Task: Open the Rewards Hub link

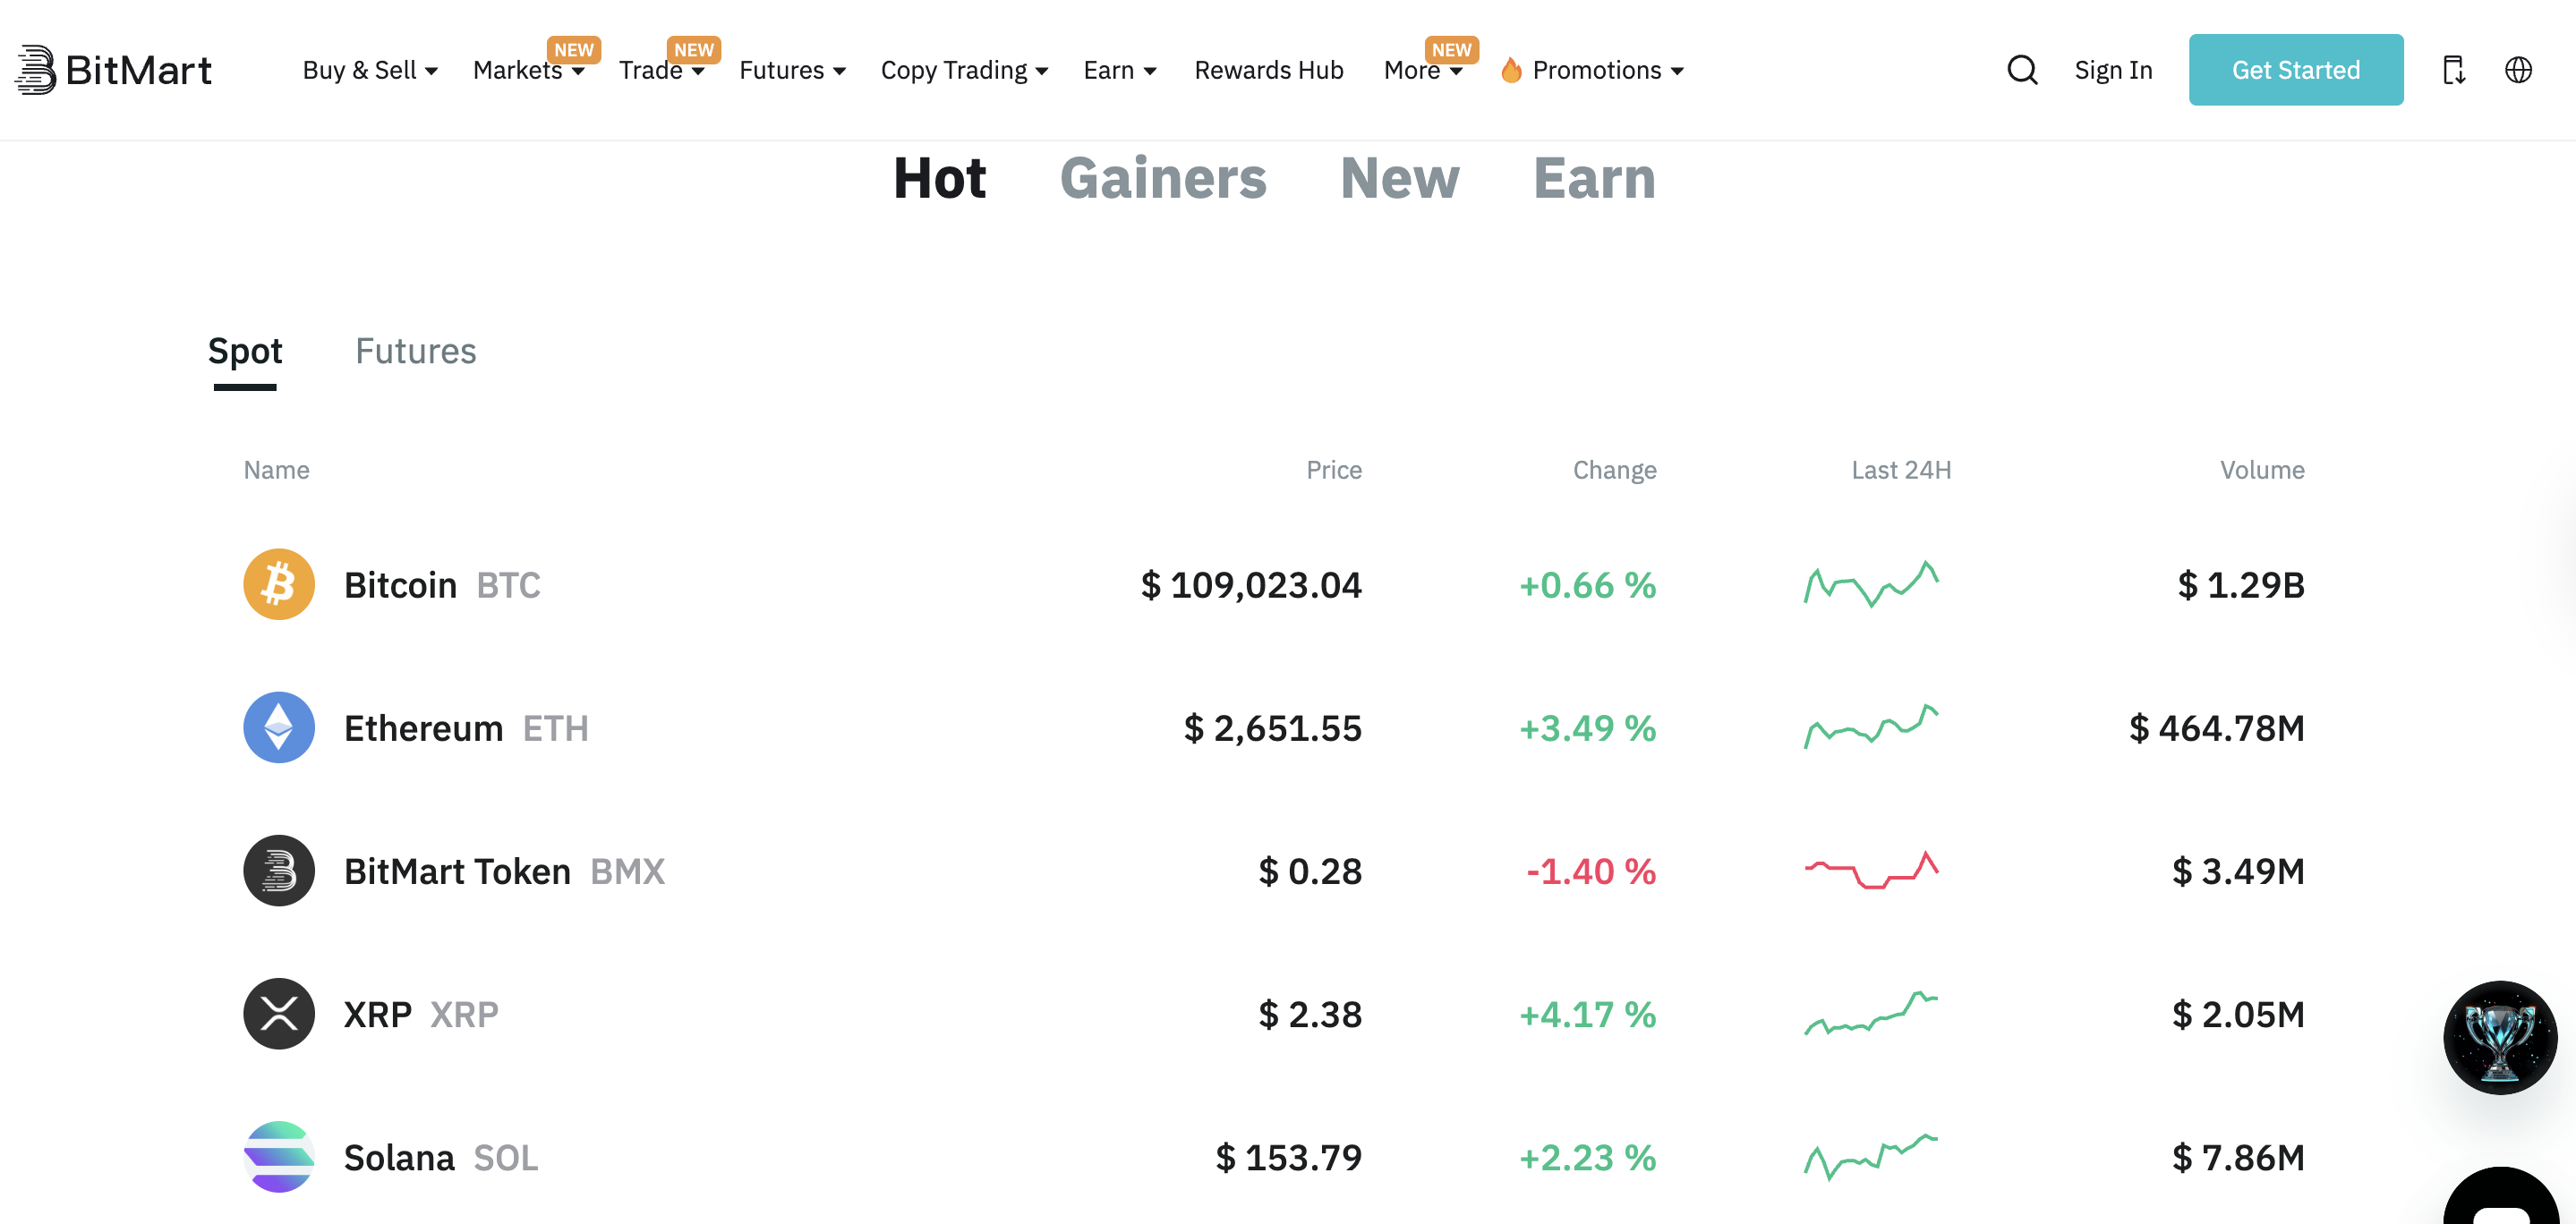Action: [1268, 70]
